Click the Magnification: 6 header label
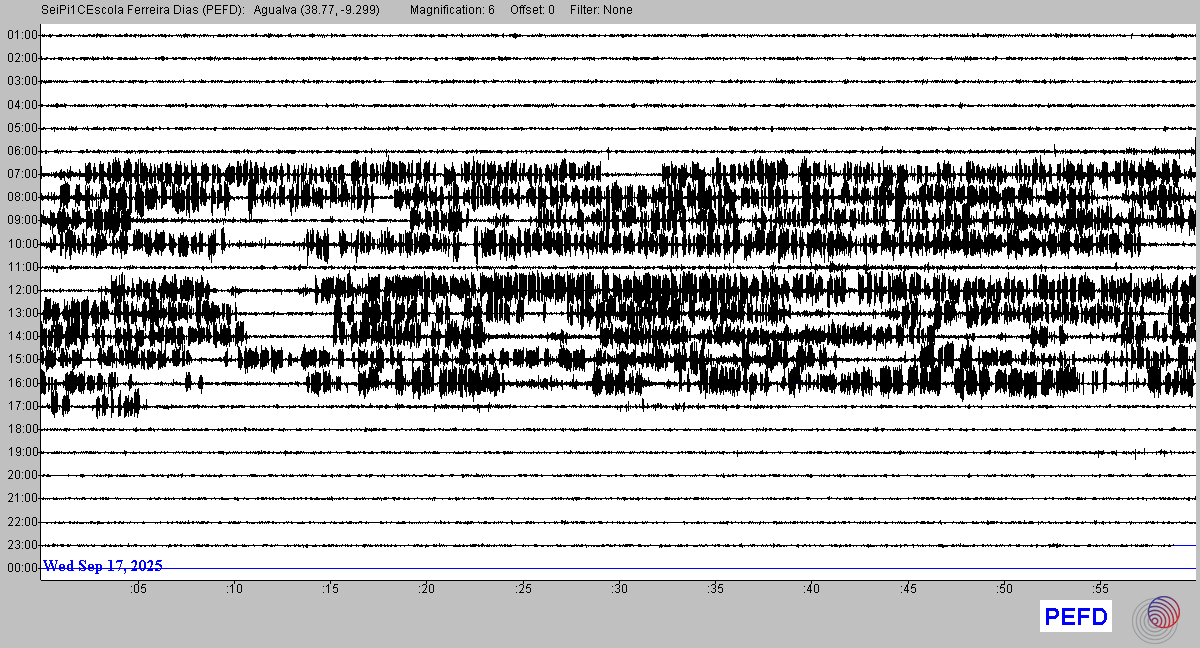 point(452,10)
